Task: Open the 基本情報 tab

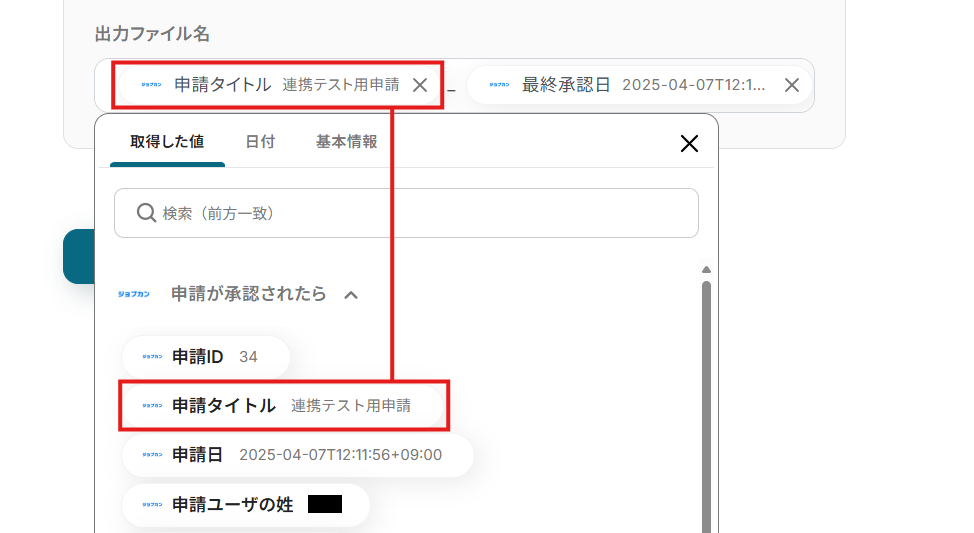Action: [x=347, y=142]
